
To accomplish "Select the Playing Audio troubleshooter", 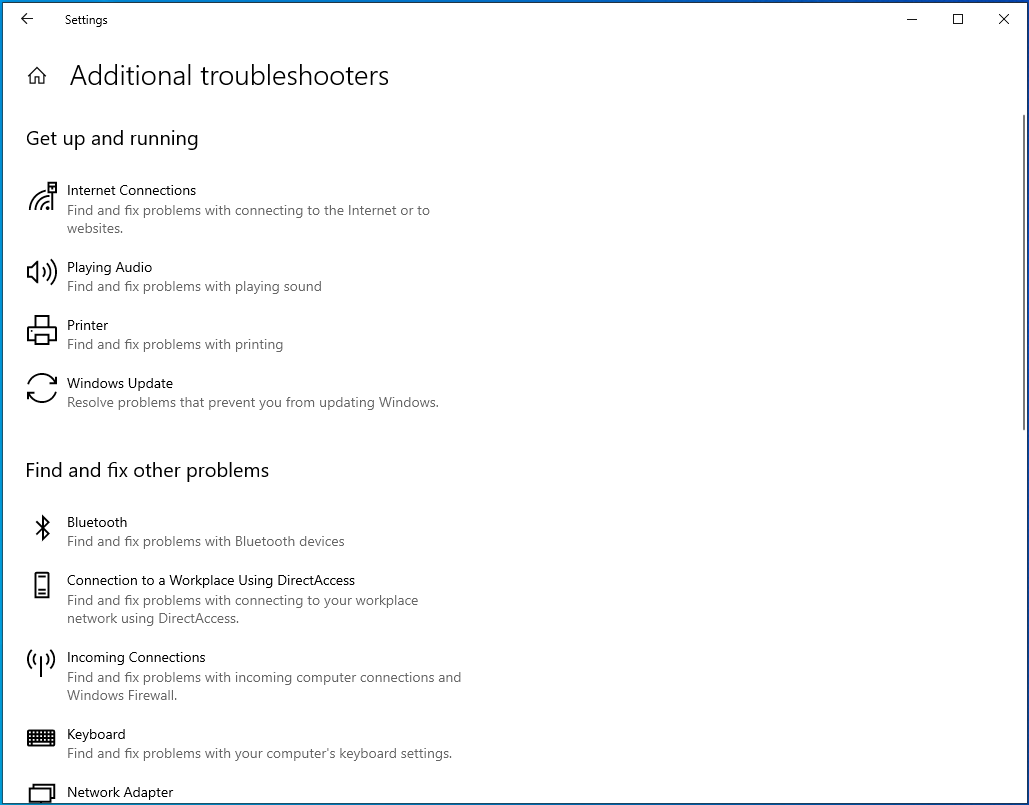I will (109, 267).
